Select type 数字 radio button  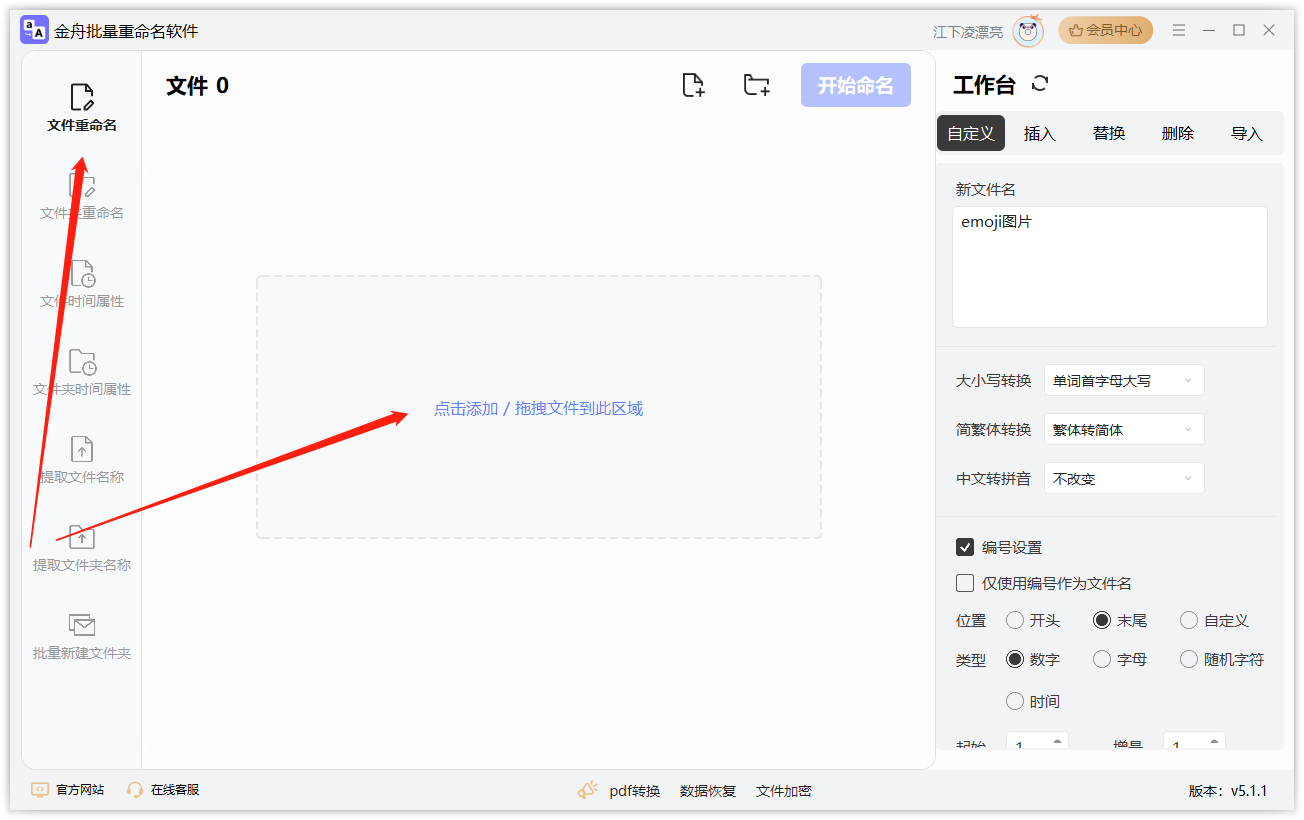[x=1015, y=659]
